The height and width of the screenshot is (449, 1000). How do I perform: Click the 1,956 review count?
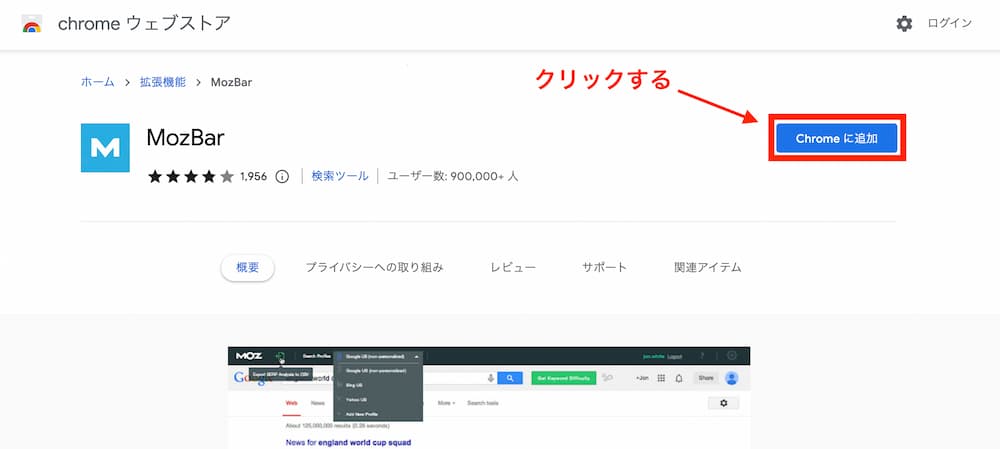pyautogui.click(x=253, y=177)
